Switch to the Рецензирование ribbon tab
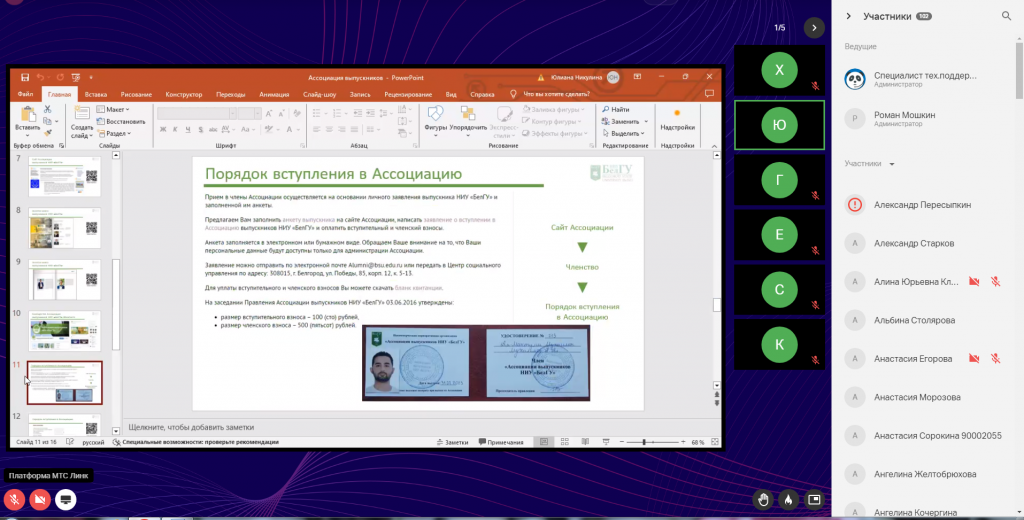This screenshot has width=1024, height=520. [x=408, y=94]
